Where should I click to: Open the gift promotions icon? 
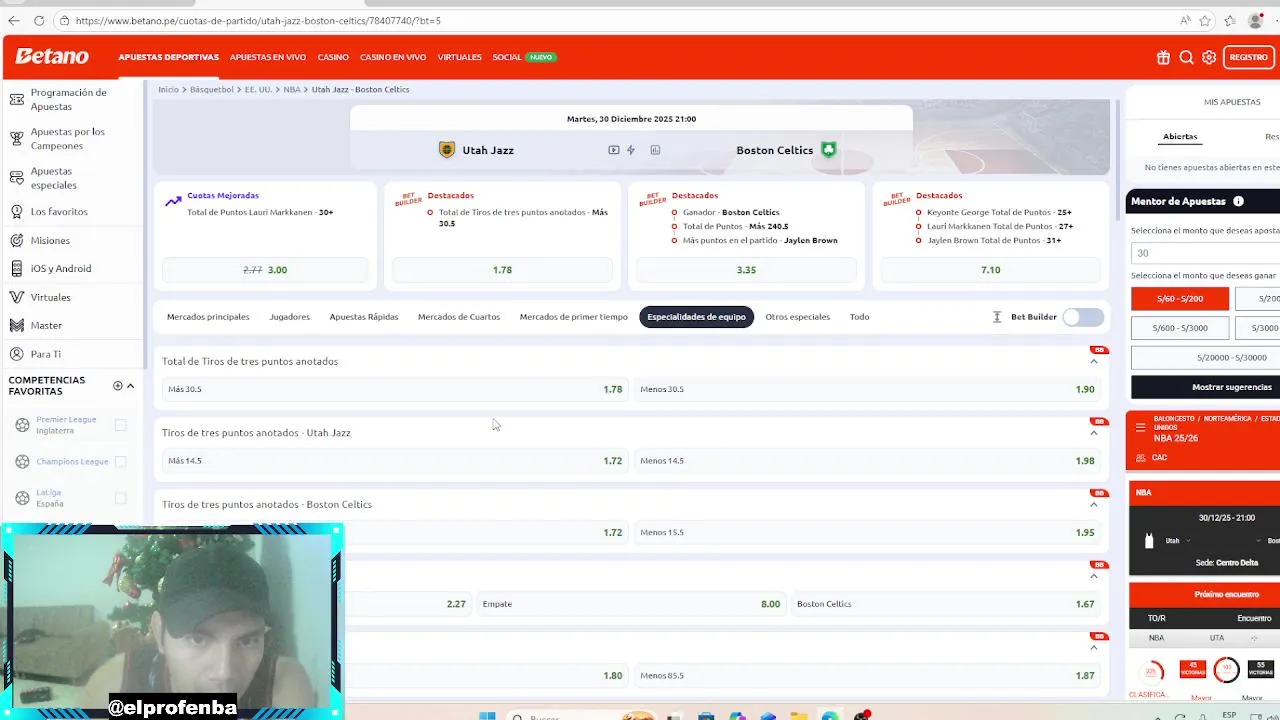point(1163,57)
